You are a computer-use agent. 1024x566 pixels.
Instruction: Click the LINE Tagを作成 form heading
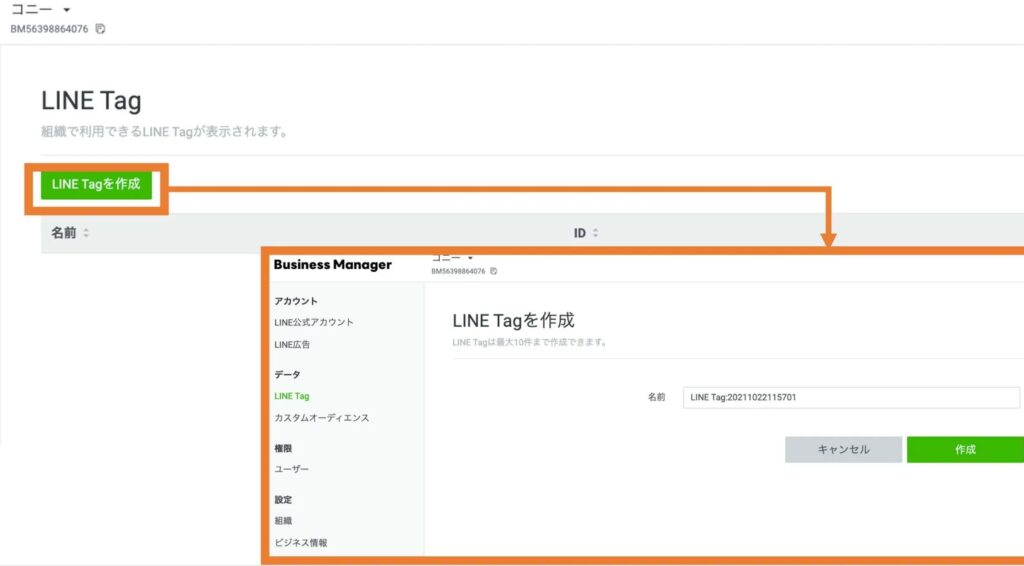[x=513, y=321]
